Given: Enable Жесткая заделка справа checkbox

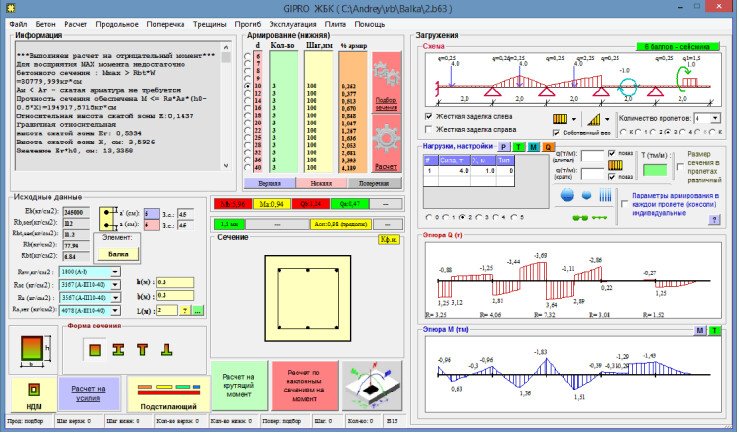Looking at the screenshot, I should pyautogui.click(x=428, y=129).
